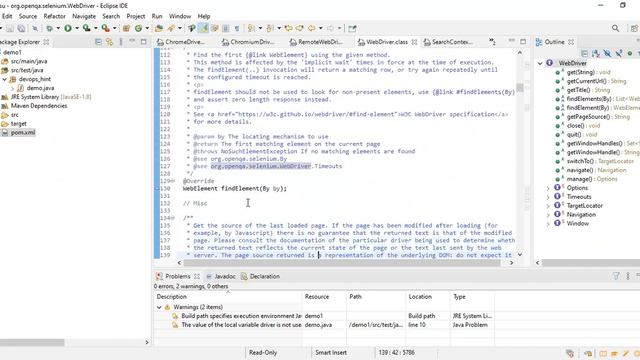Click the Next Annotation icon
This screenshot has width=640, height=360.
tap(251, 28)
